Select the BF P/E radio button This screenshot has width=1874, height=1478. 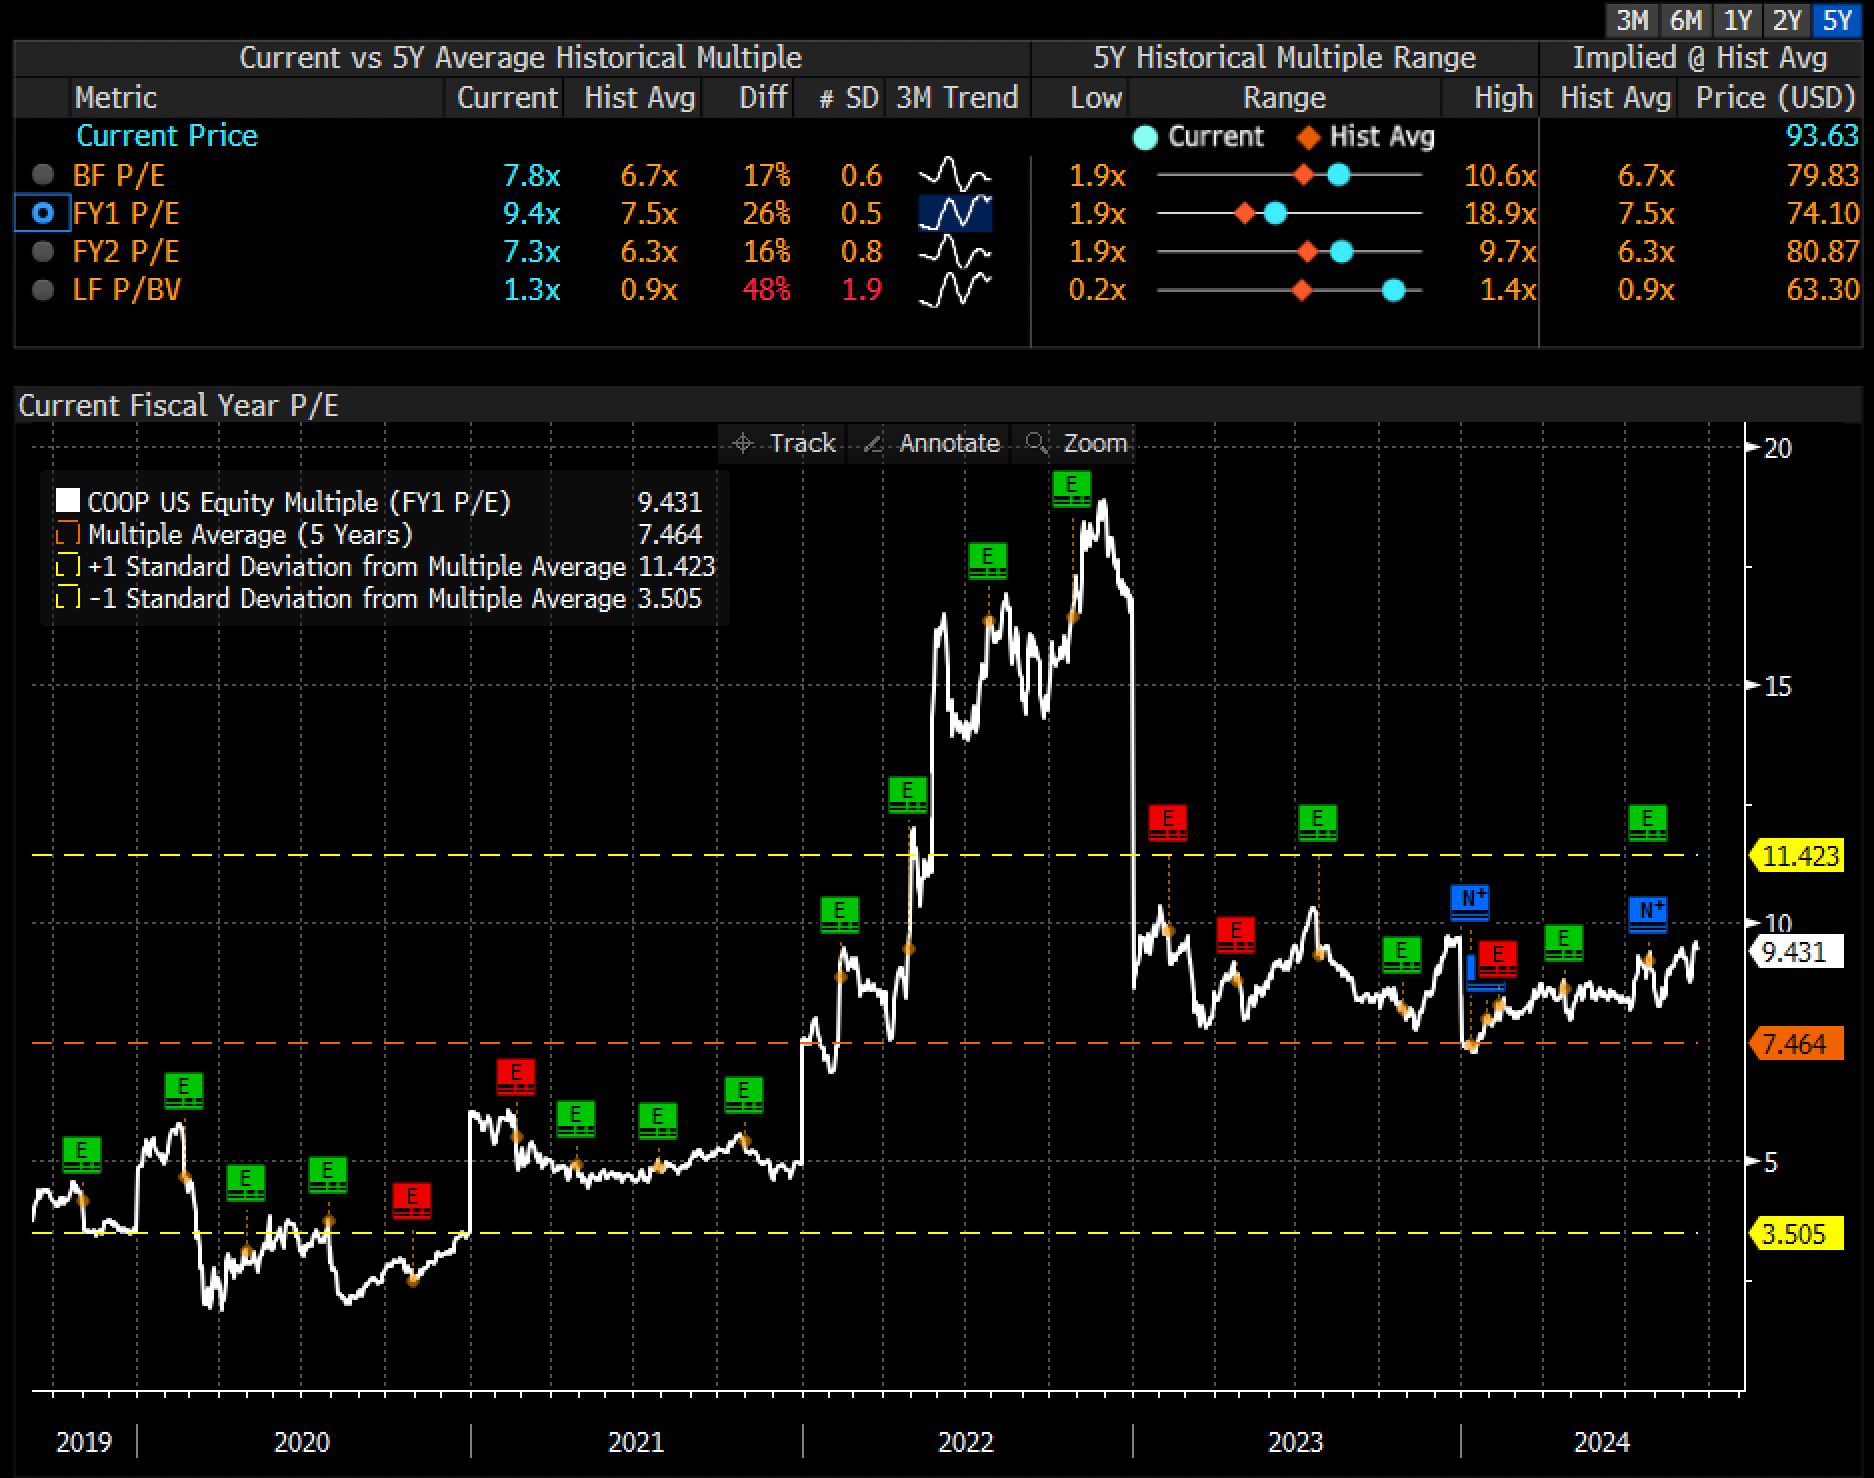click(43, 176)
